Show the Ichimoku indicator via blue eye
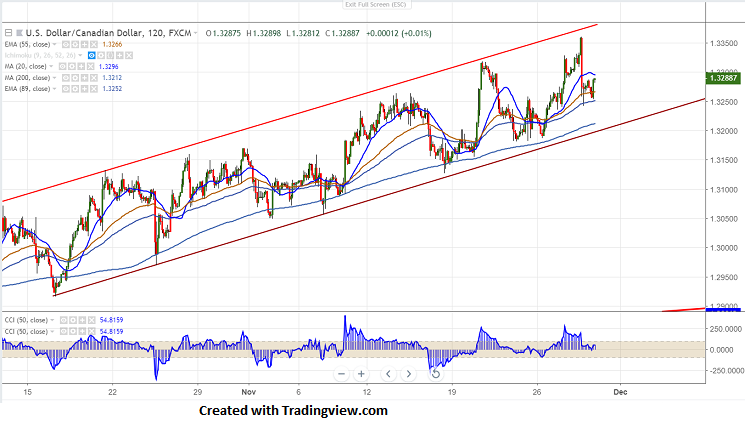 coord(92,55)
